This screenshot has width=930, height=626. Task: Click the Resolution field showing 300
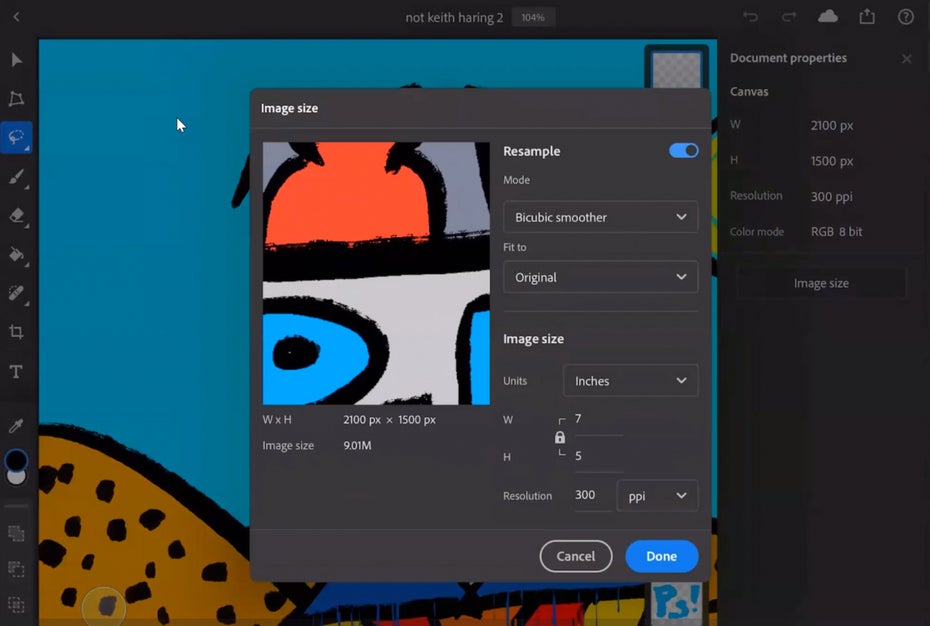pyautogui.click(x=592, y=495)
